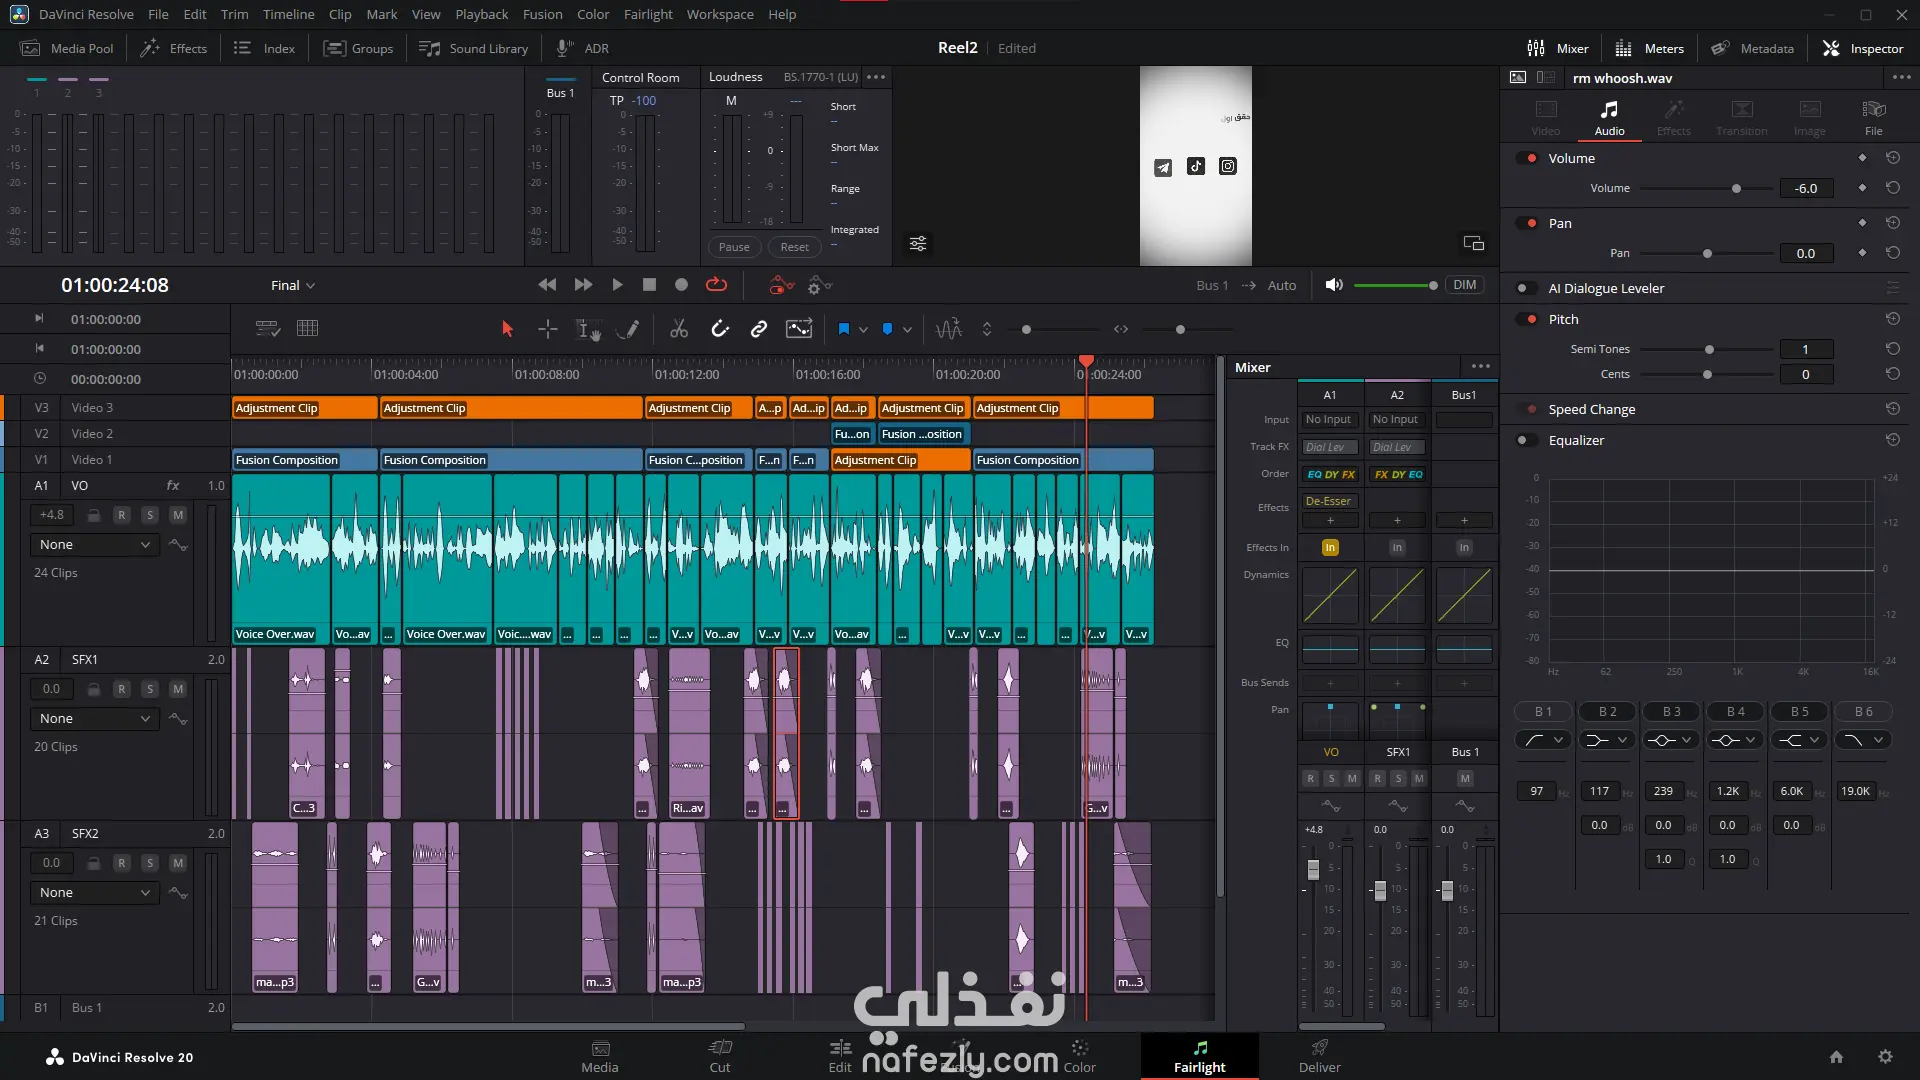Adjust the clip Volume slider
The image size is (1920, 1080).
tap(1736, 189)
